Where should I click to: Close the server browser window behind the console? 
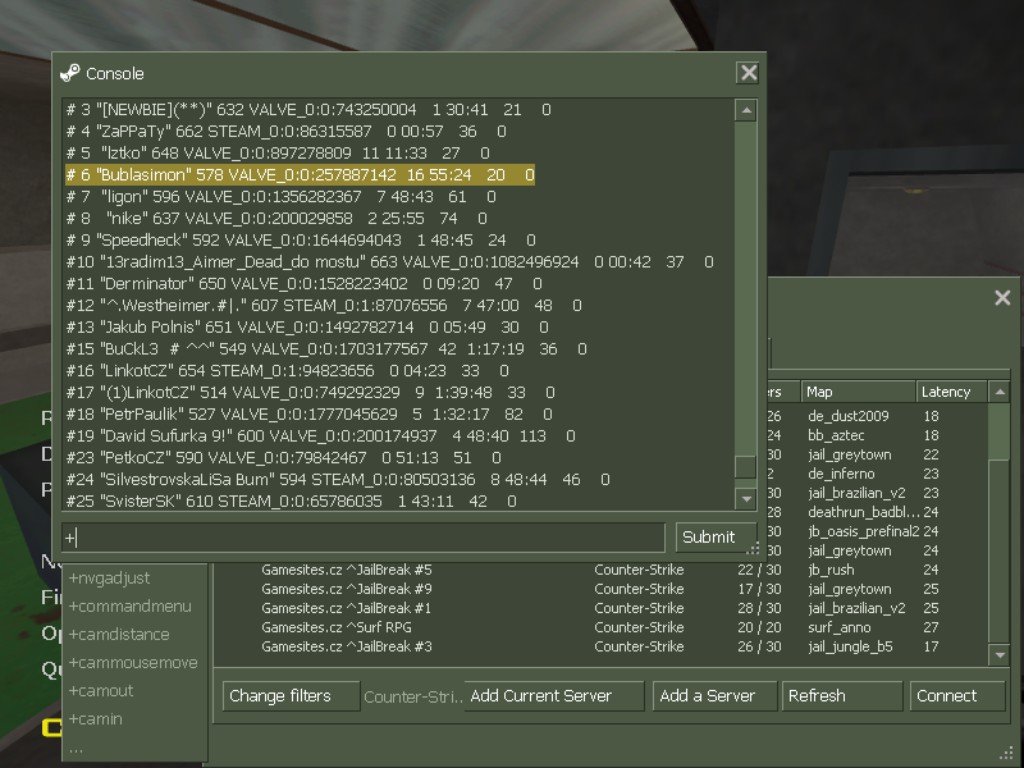coord(1002,298)
